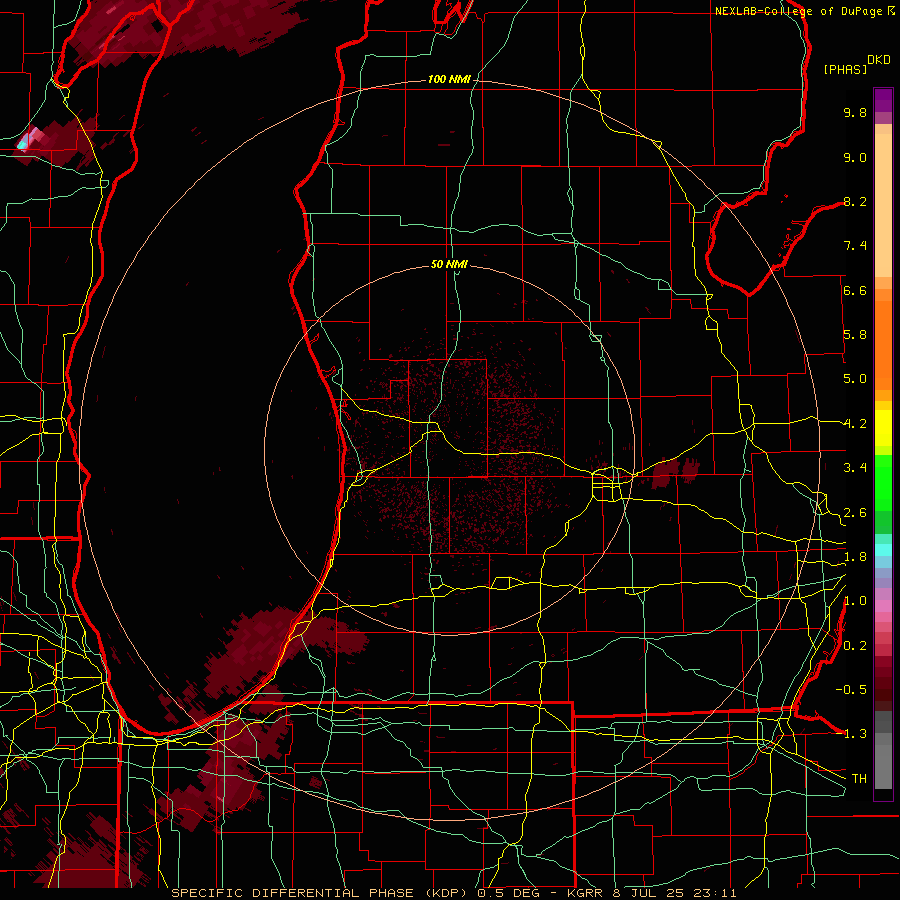Click the 8.2 scale value
This screenshot has width=900, height=900.
[x=855, y=201]
